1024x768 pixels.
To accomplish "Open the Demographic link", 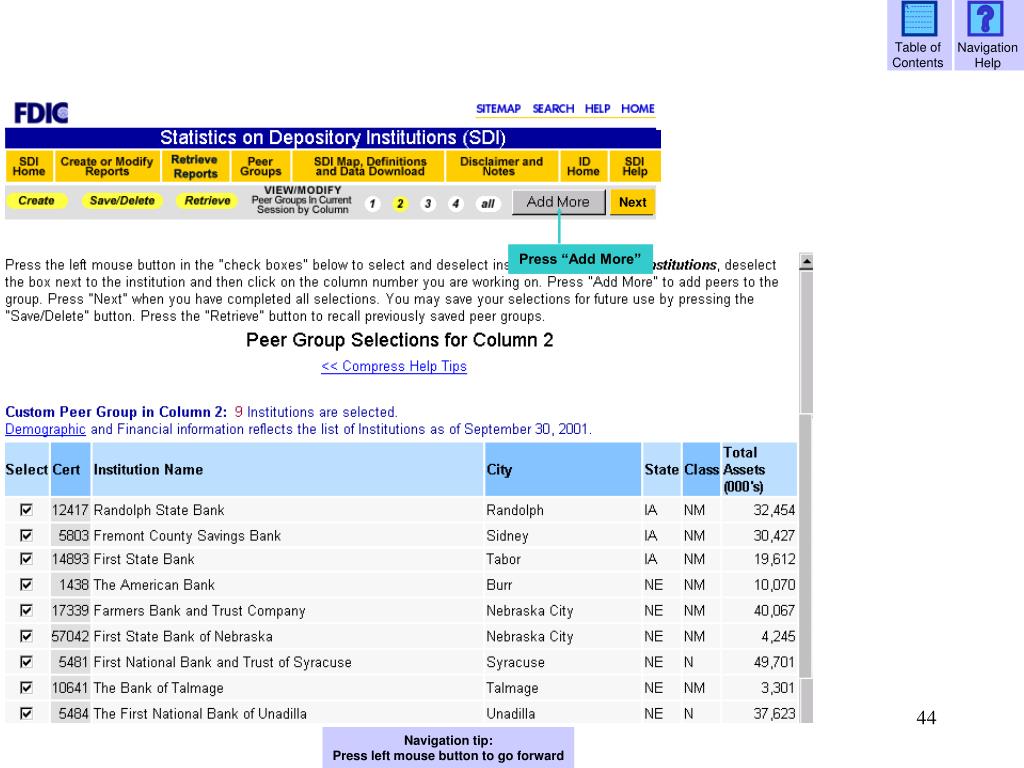I will coord(45,429).
